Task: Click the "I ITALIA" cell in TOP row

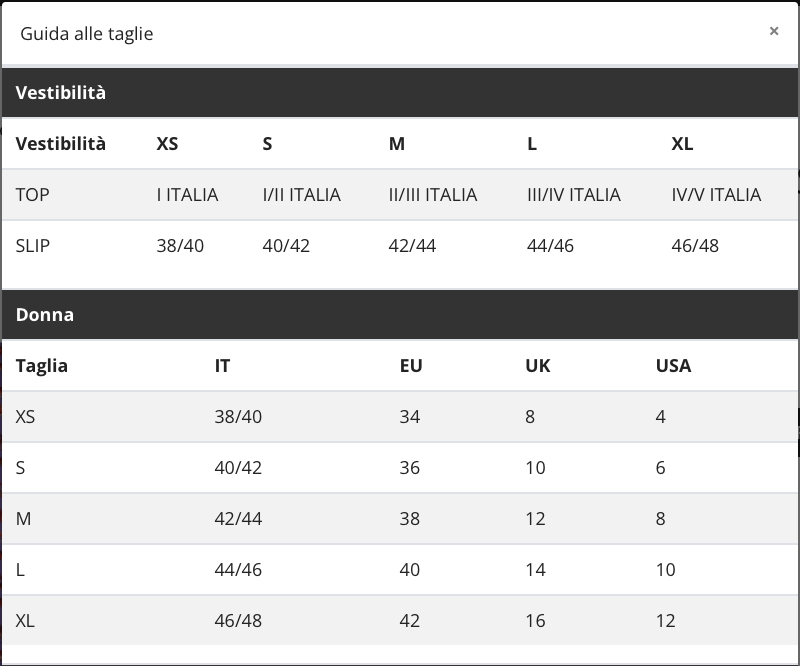Action: (187, 195)
